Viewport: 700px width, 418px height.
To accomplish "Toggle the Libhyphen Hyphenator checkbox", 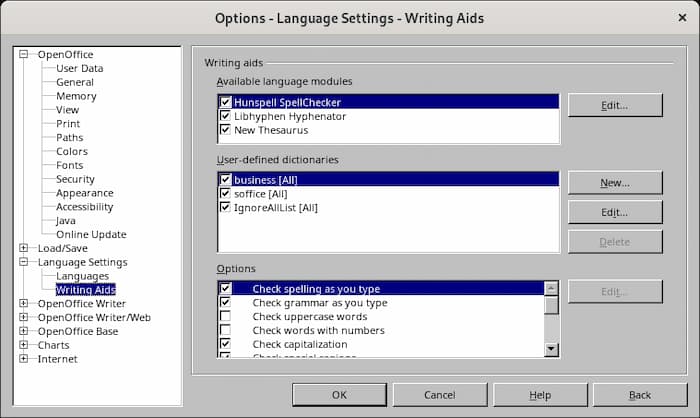I will coord(226,116).
